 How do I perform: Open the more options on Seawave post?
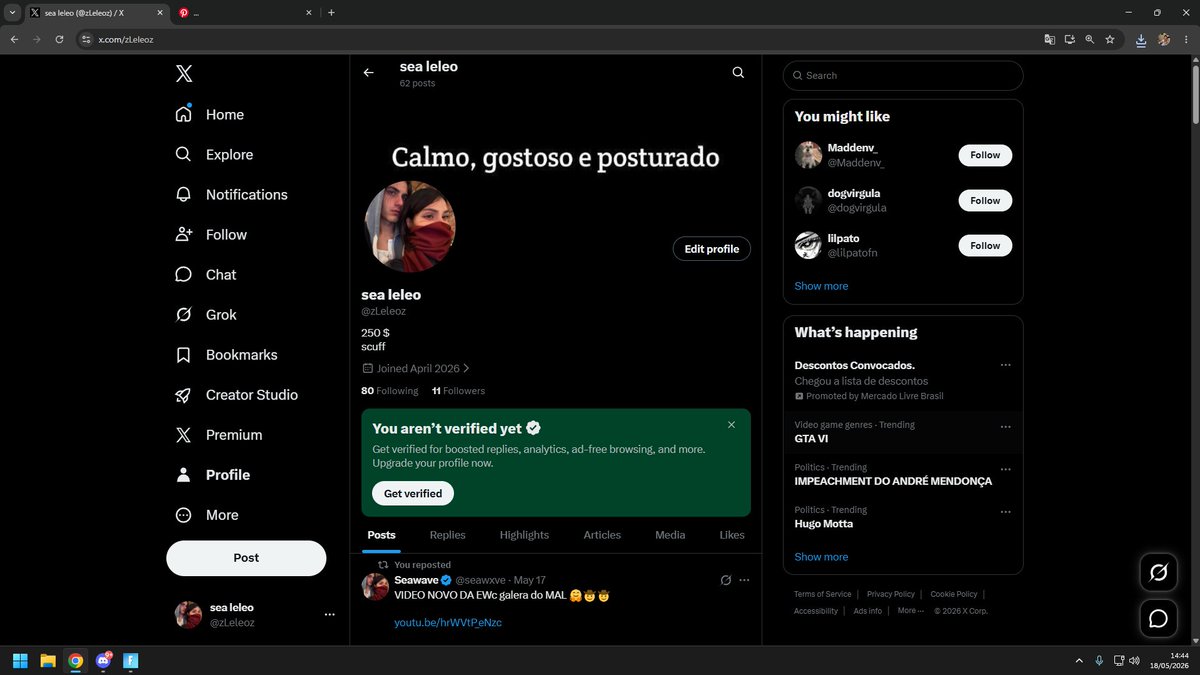click(744, 580)
